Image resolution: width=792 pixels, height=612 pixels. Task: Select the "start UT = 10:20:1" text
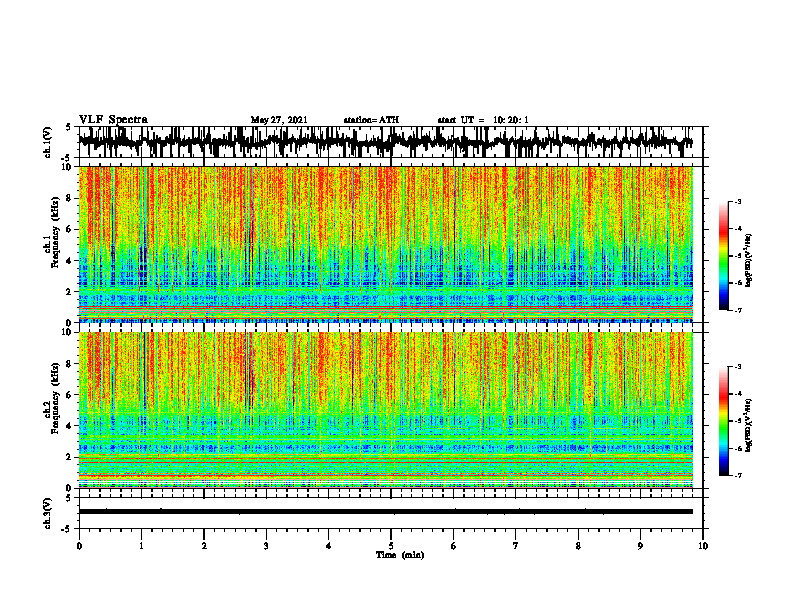coord(483,120)
